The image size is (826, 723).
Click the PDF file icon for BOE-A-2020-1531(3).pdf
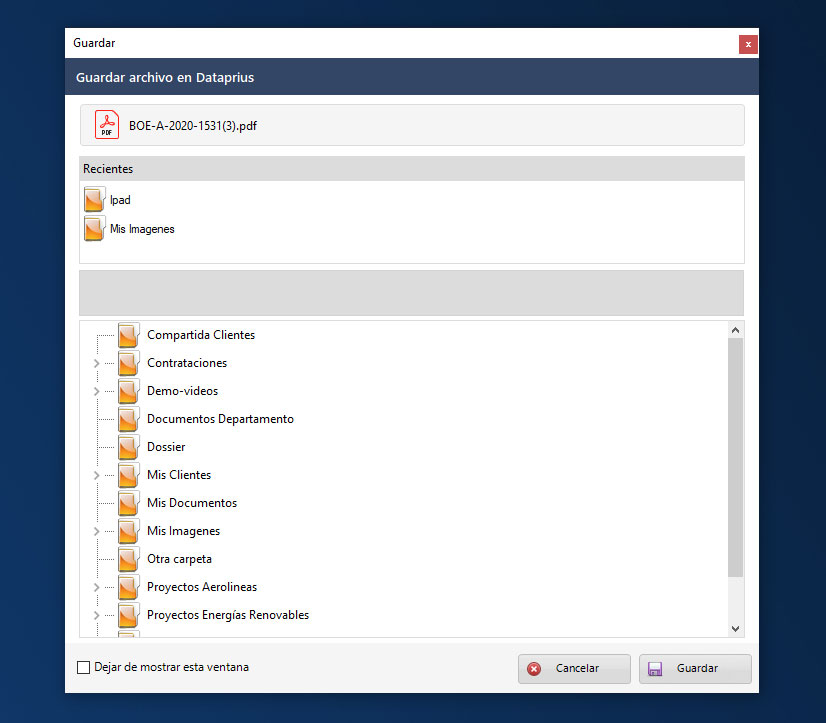tap(107, 125)
